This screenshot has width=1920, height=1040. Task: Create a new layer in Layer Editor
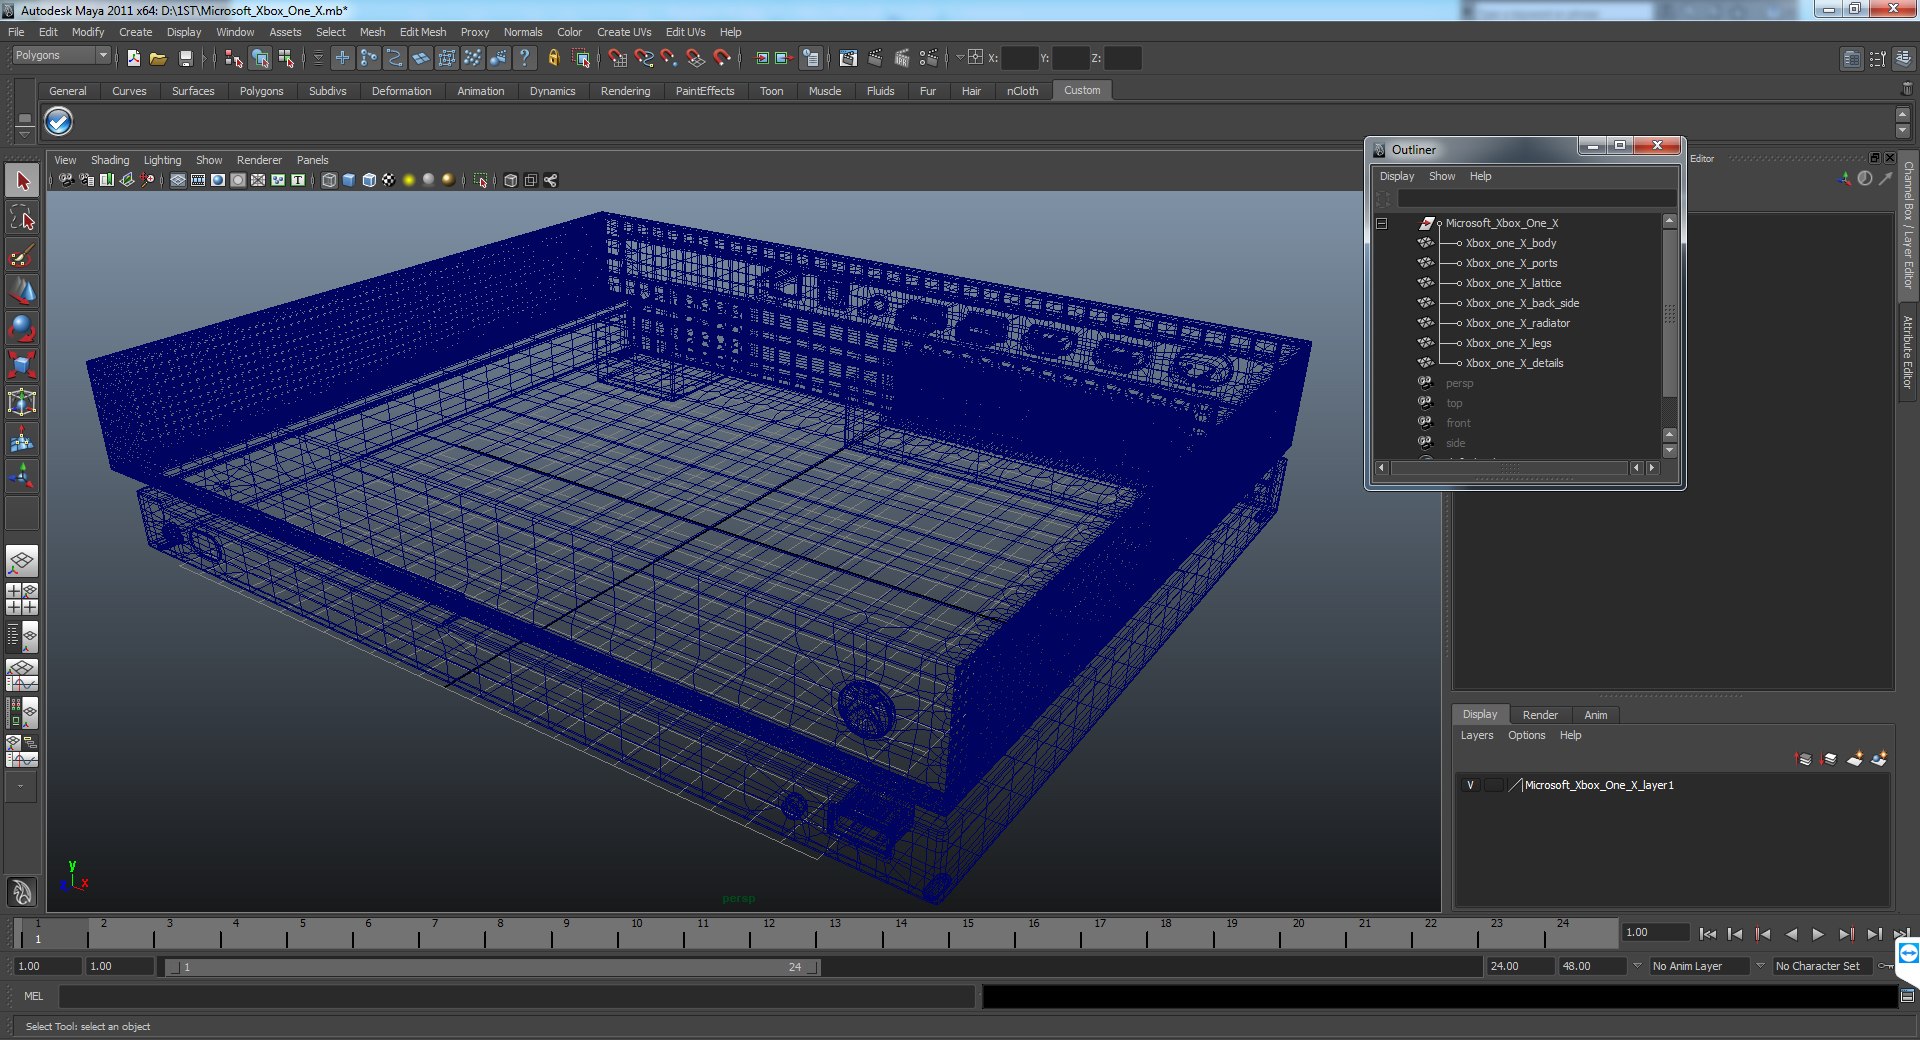[1854, 759]
